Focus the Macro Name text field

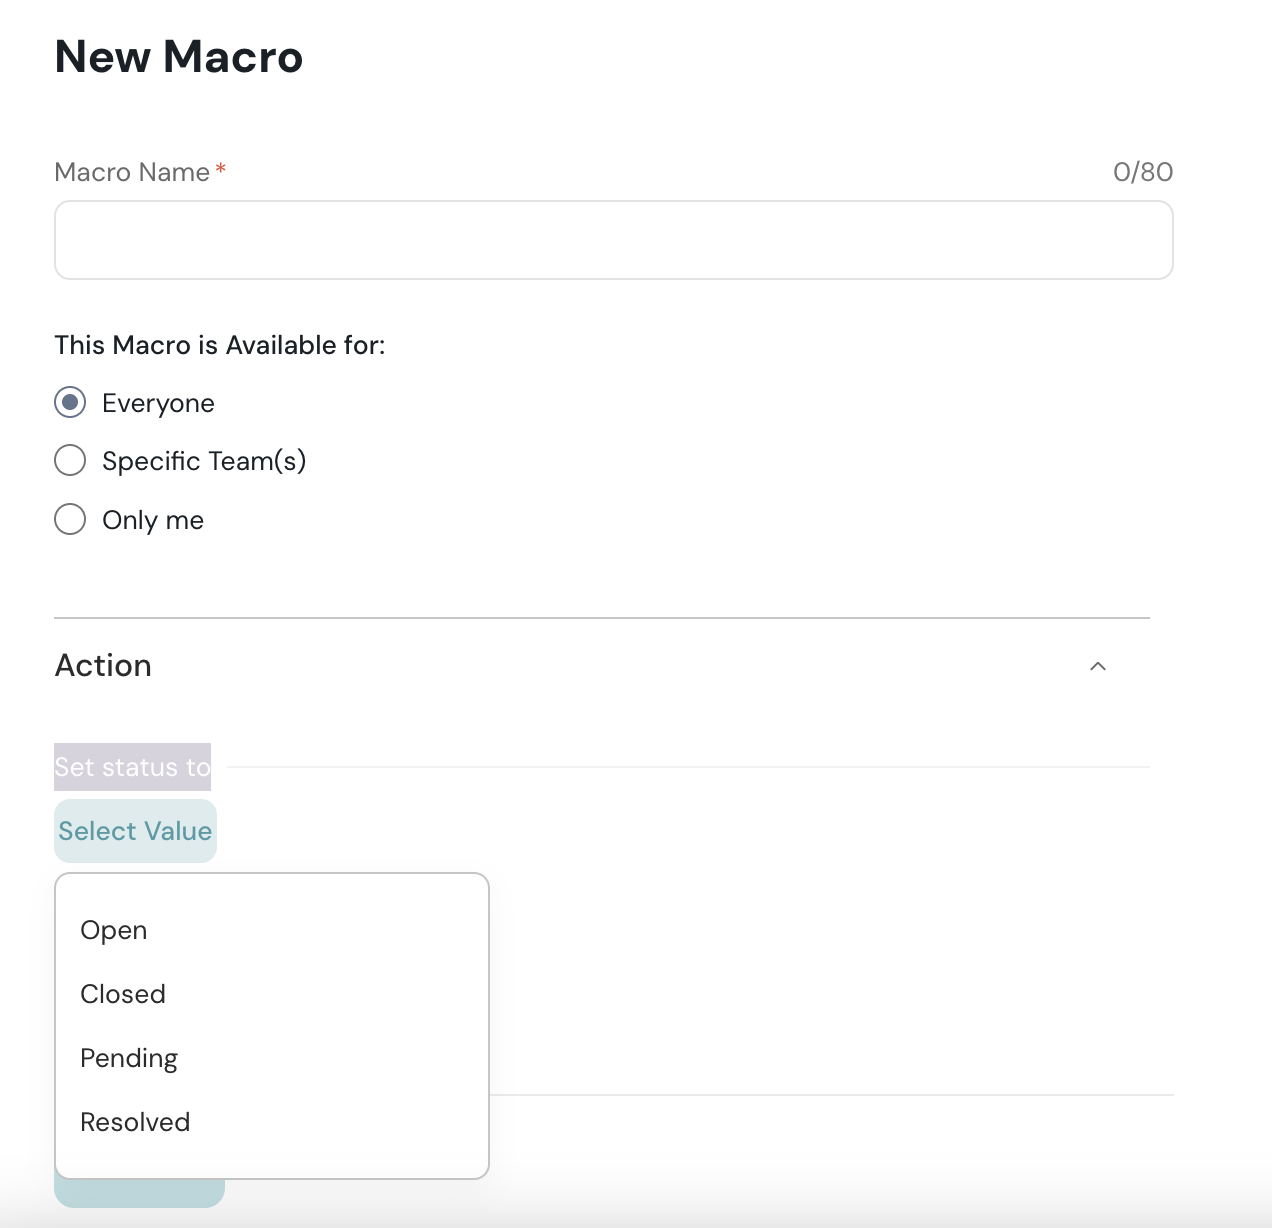(x=613, y=240)
